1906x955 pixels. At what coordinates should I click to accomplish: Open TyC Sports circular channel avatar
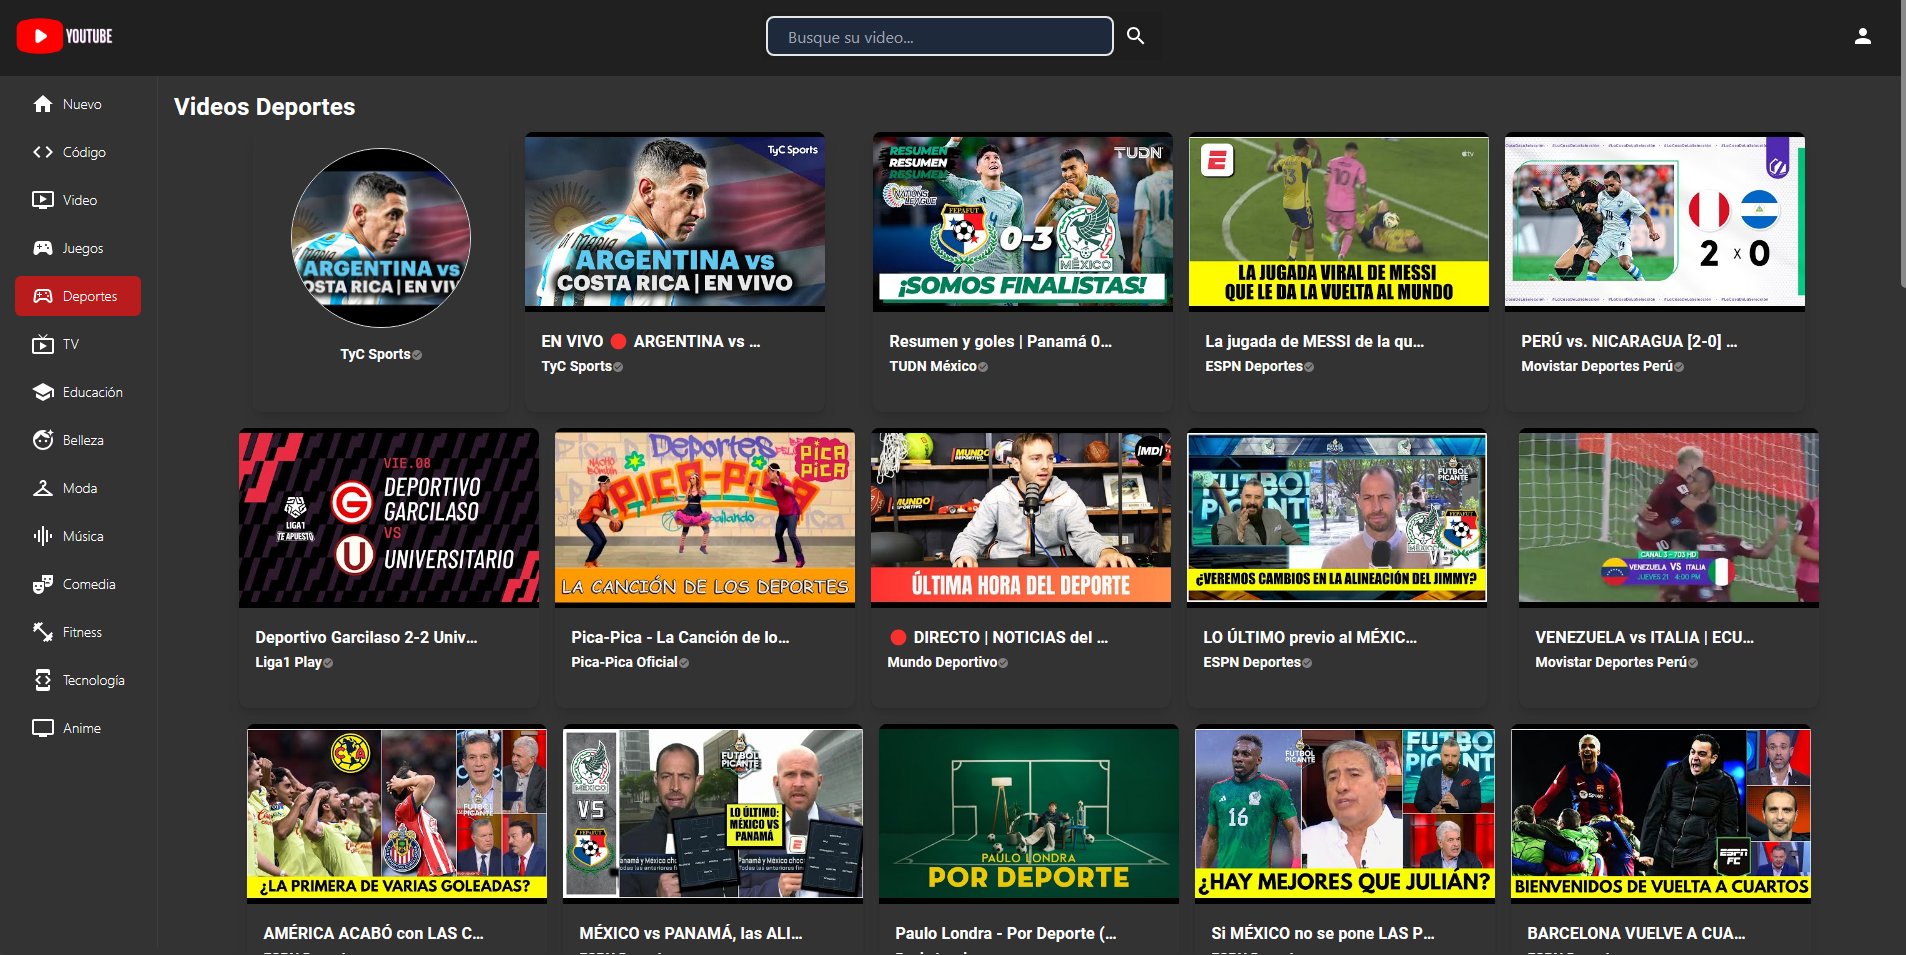tap(381, 238)
